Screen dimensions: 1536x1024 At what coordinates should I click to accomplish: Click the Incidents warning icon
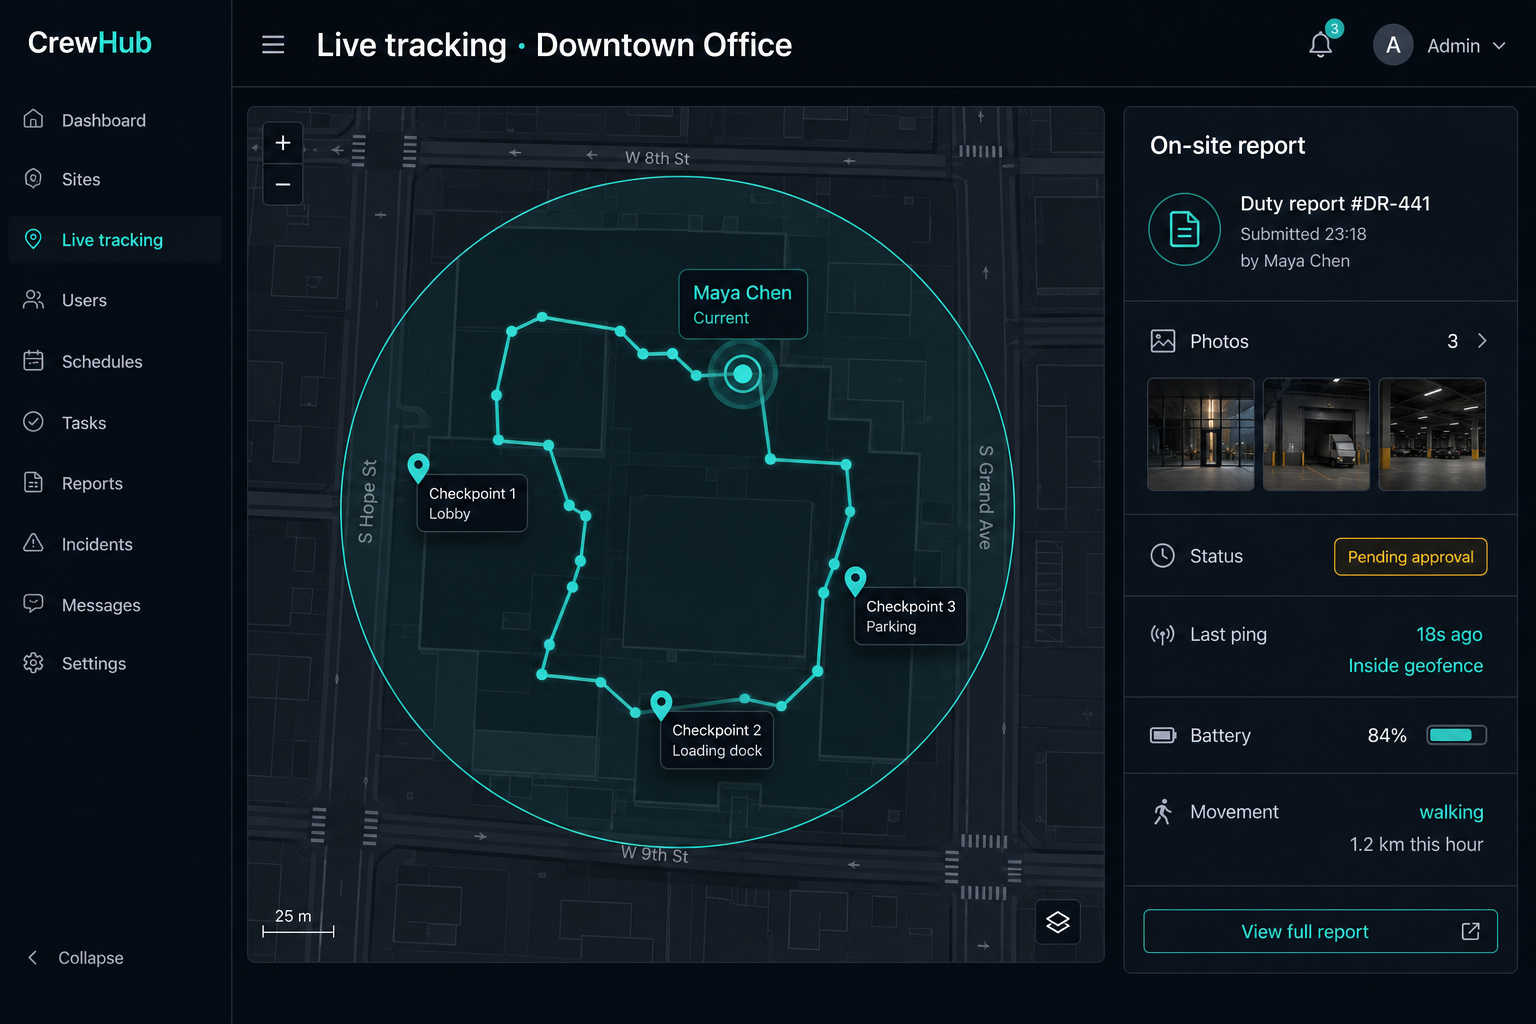(33, 543)
